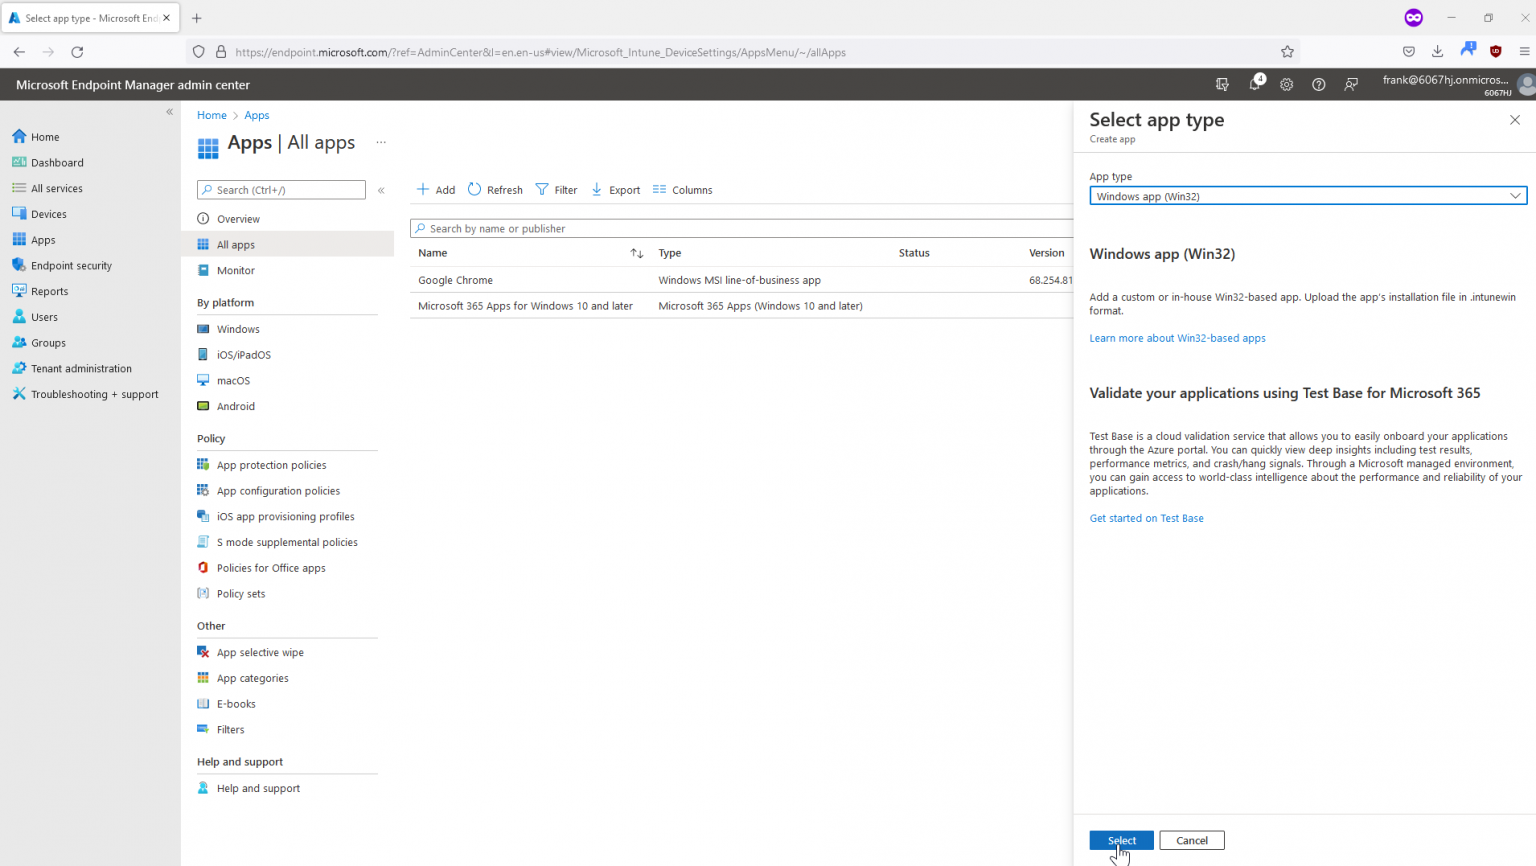Open Users from the navigation pane

coord(44,316)
